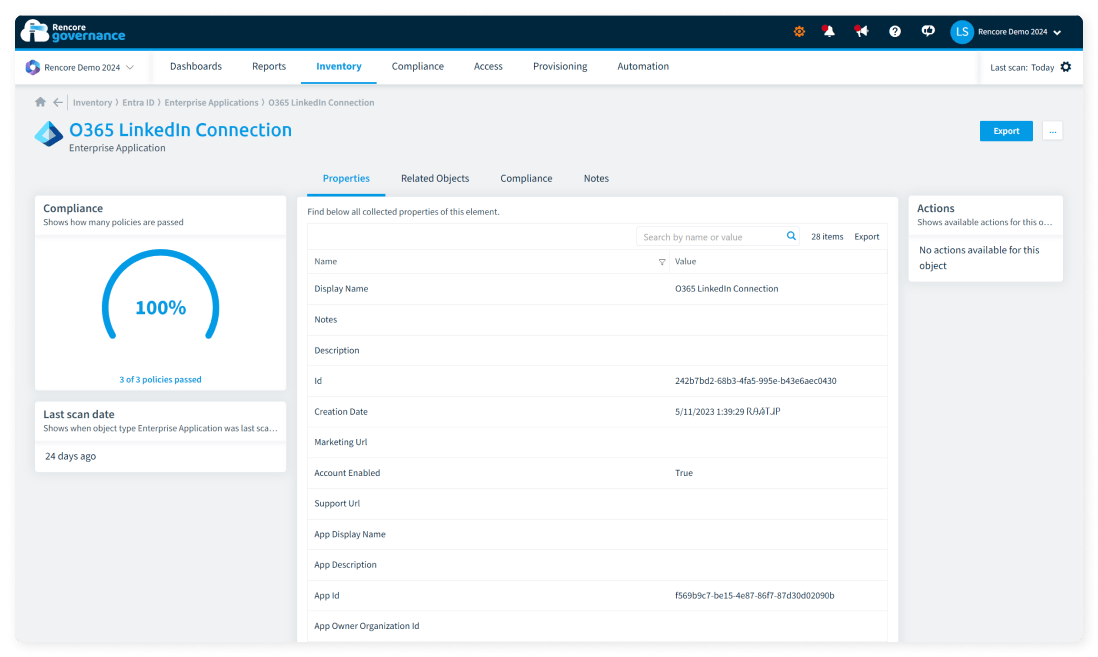Select the Creation Date property row
Viewport: 1098px width, 657px height.
(x=597, y=412)
